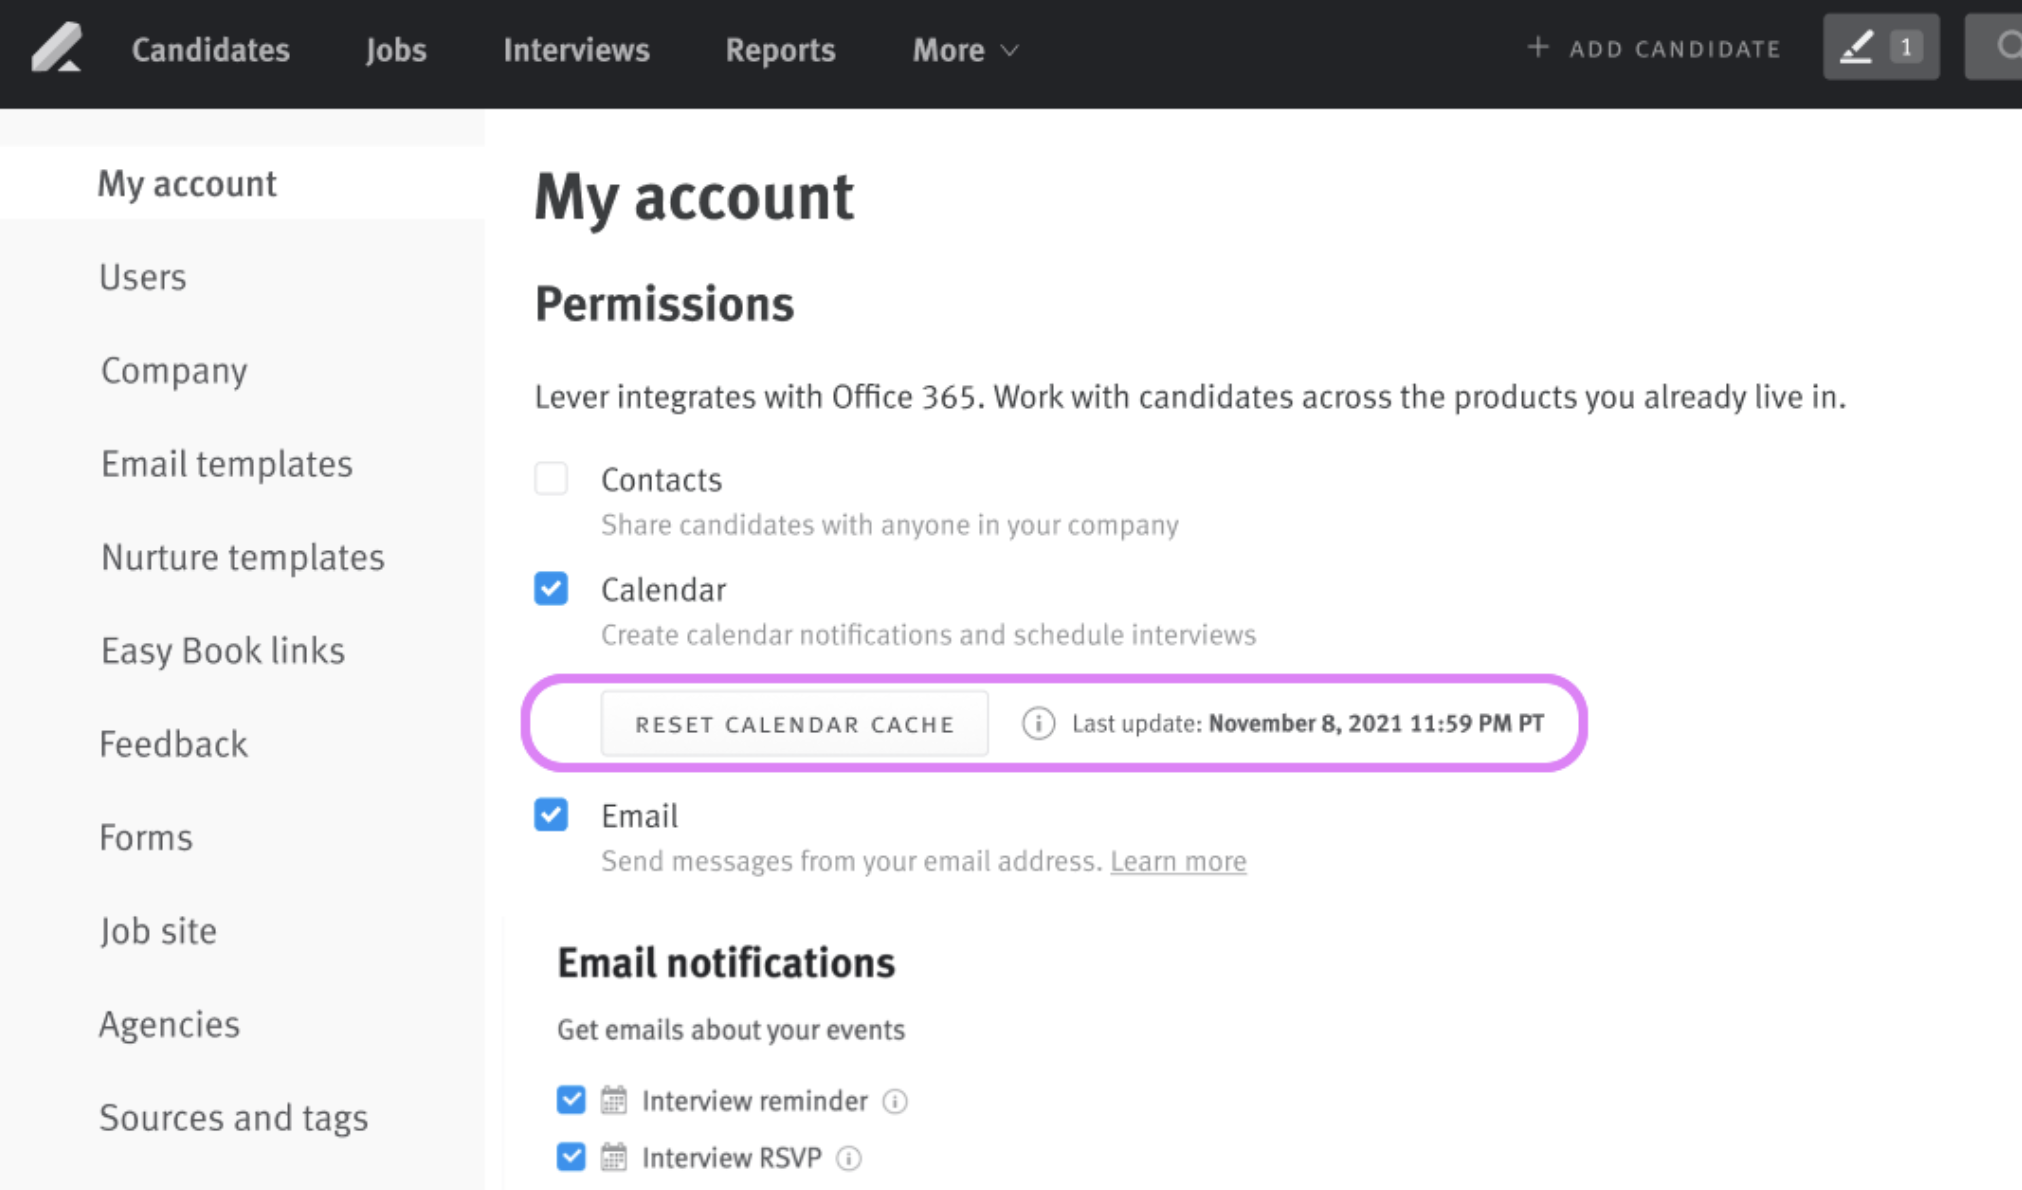Uncheck the Email permission checkbox

pyautogui.click(x=551, y=814)
